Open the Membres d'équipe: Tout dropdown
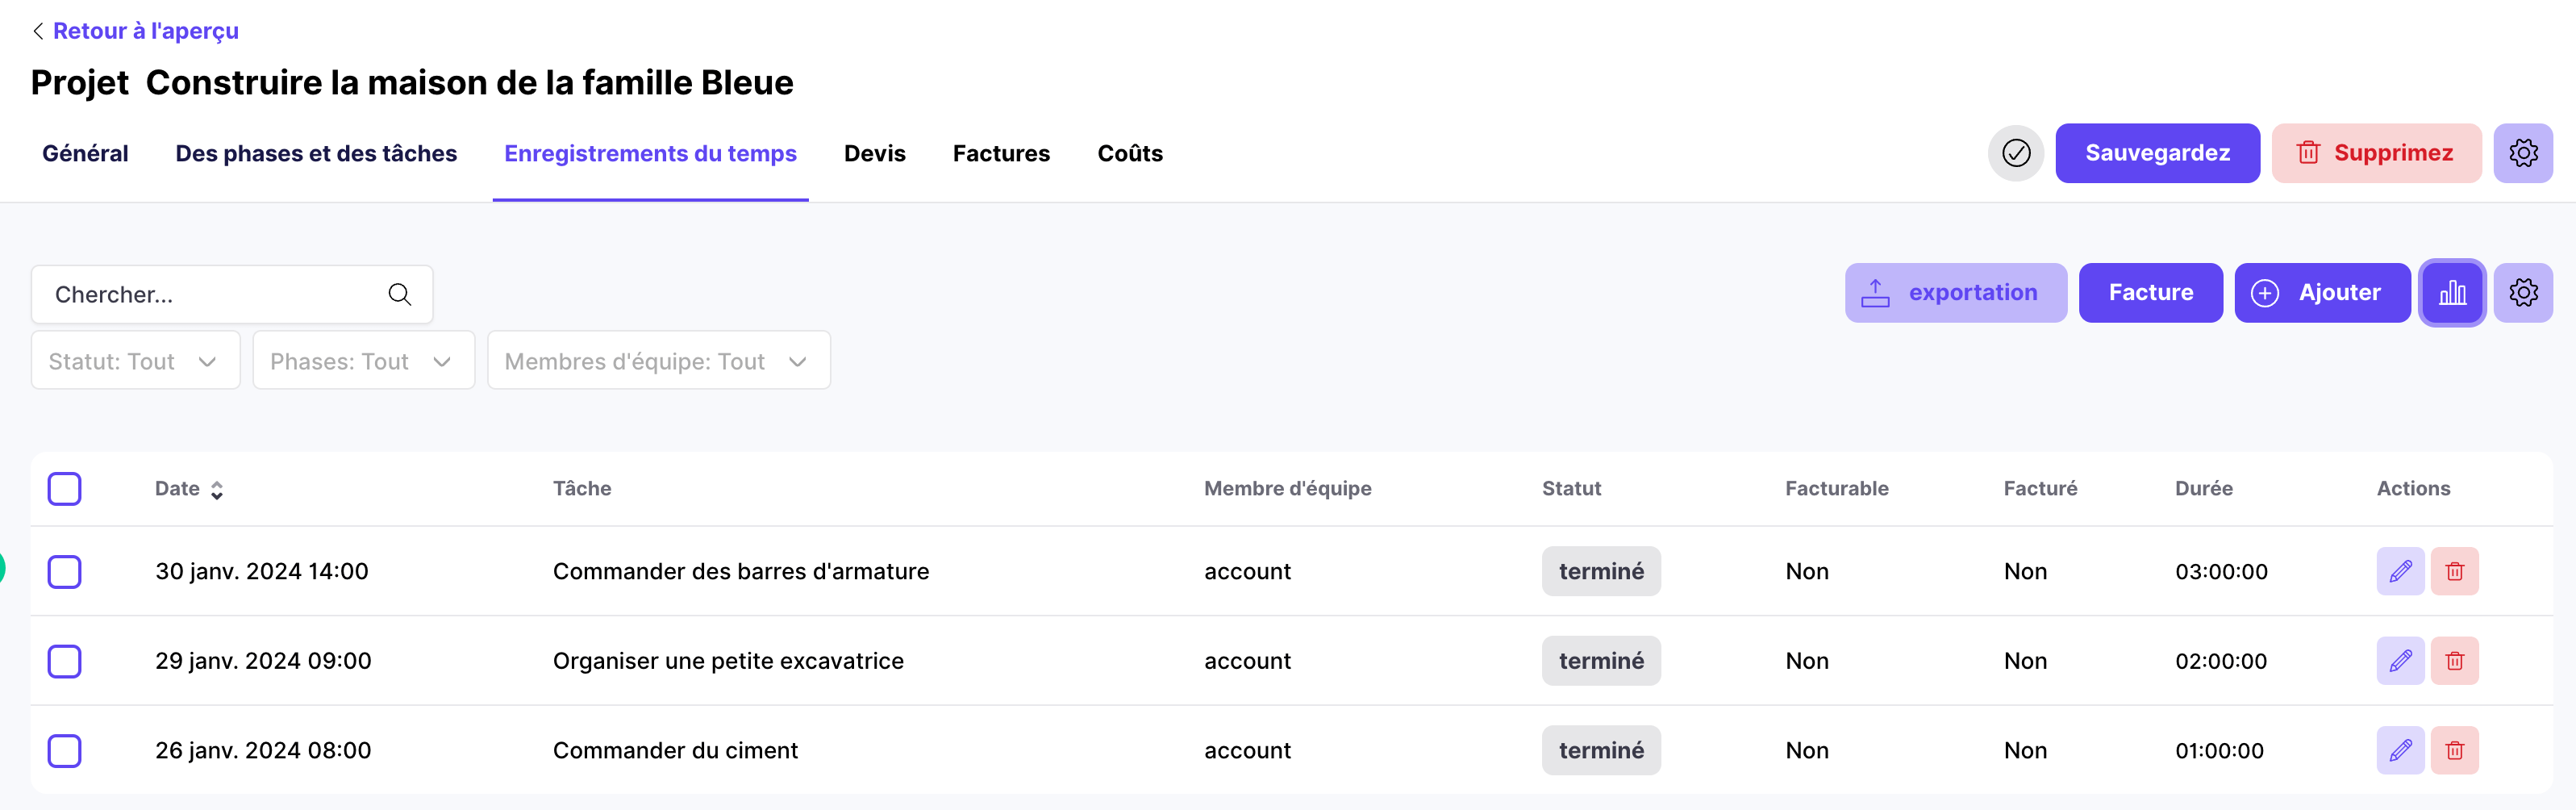This screenshot has width=2576, height=810. click(x=659, y=361)
